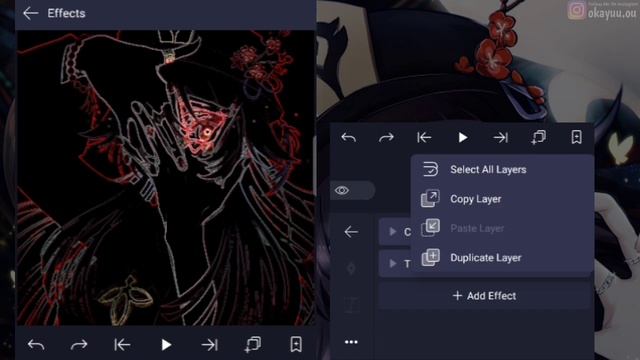Jump to end in left panel toolbar
The image size is (640, 360).
(x=209, y=345)
